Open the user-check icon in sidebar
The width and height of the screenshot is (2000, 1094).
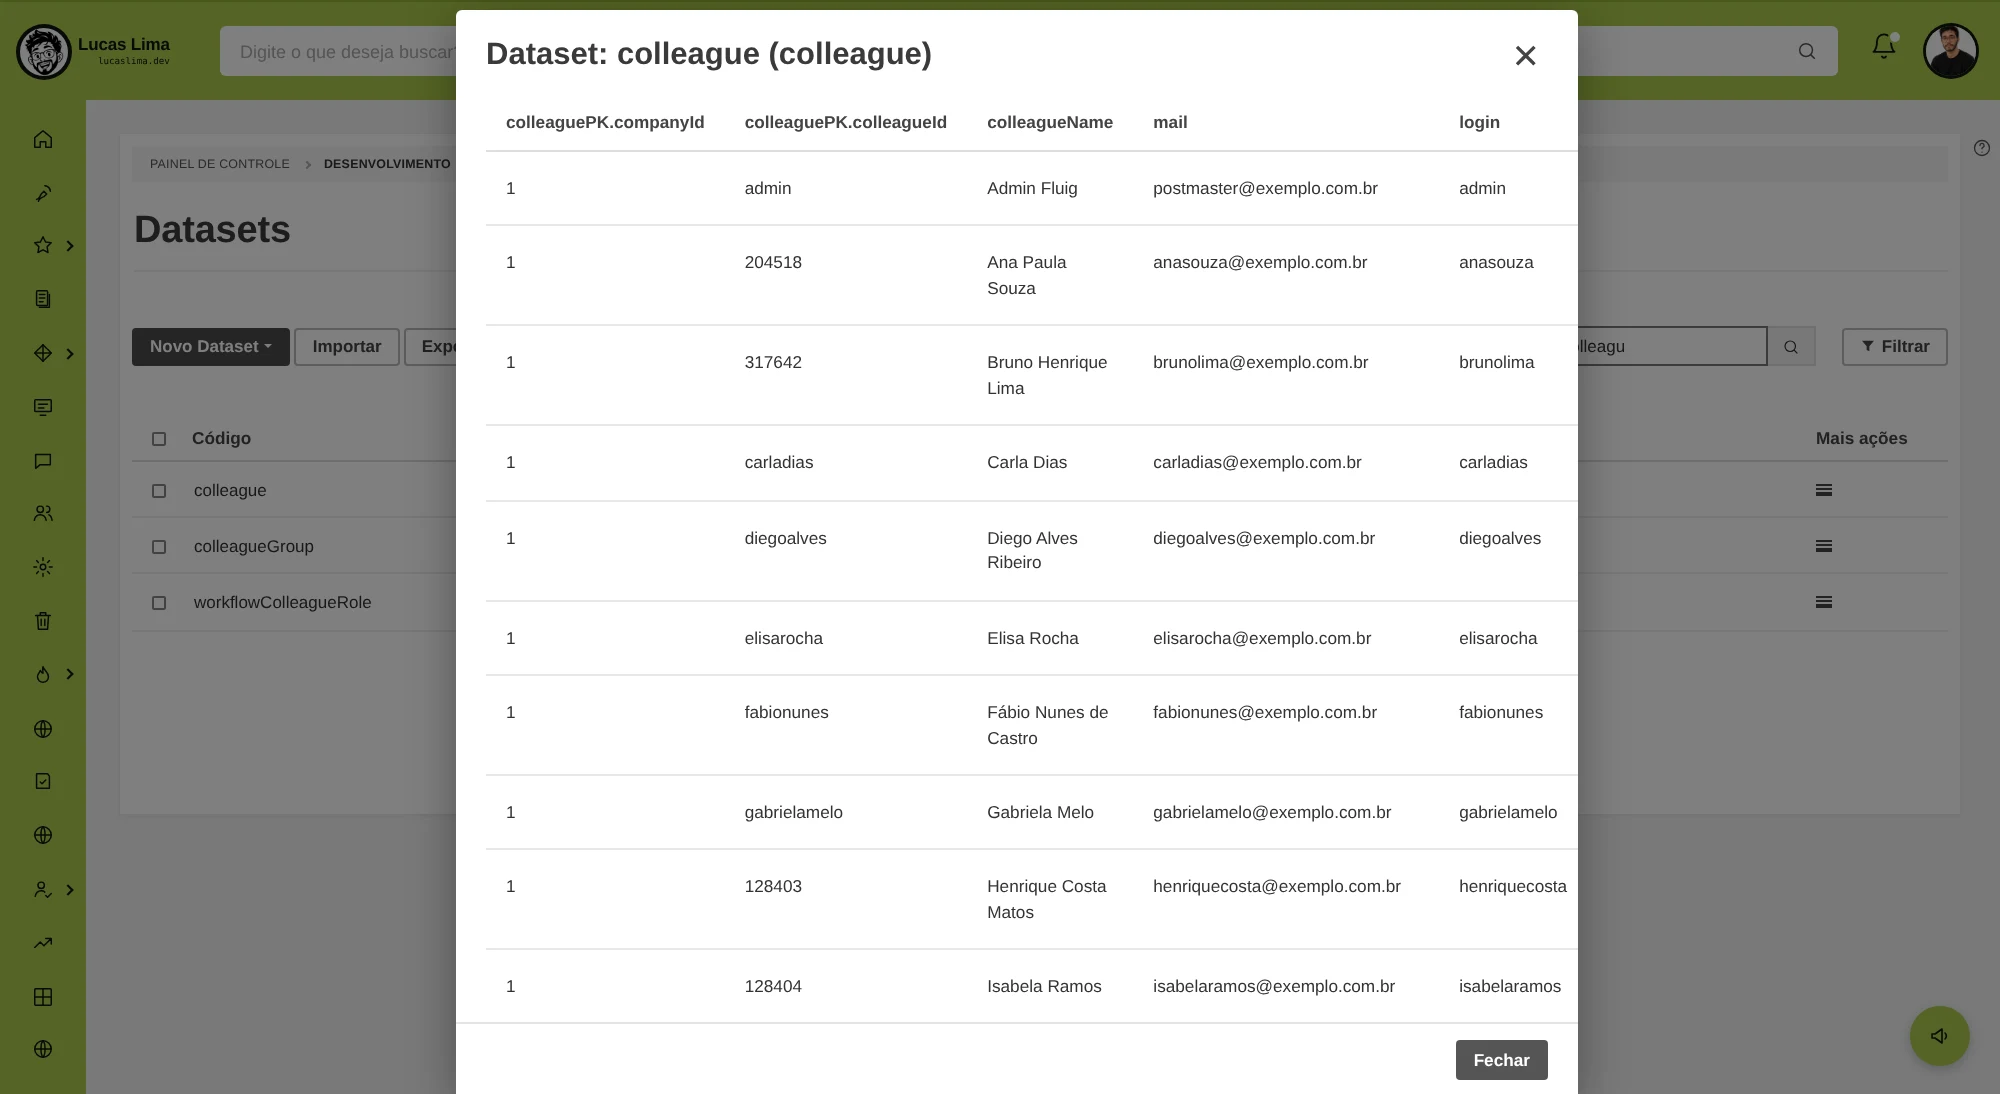point(43,889)
